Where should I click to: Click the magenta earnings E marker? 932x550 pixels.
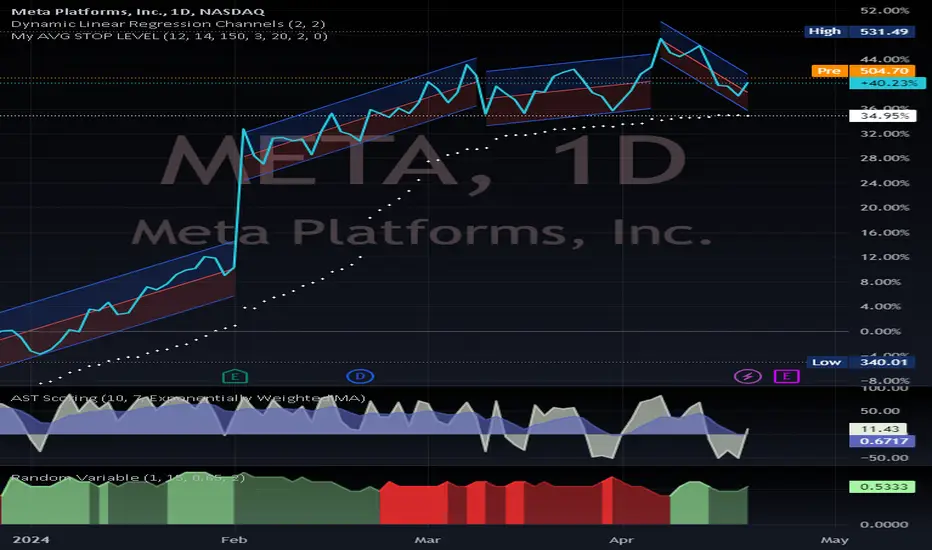click(786, 376)
